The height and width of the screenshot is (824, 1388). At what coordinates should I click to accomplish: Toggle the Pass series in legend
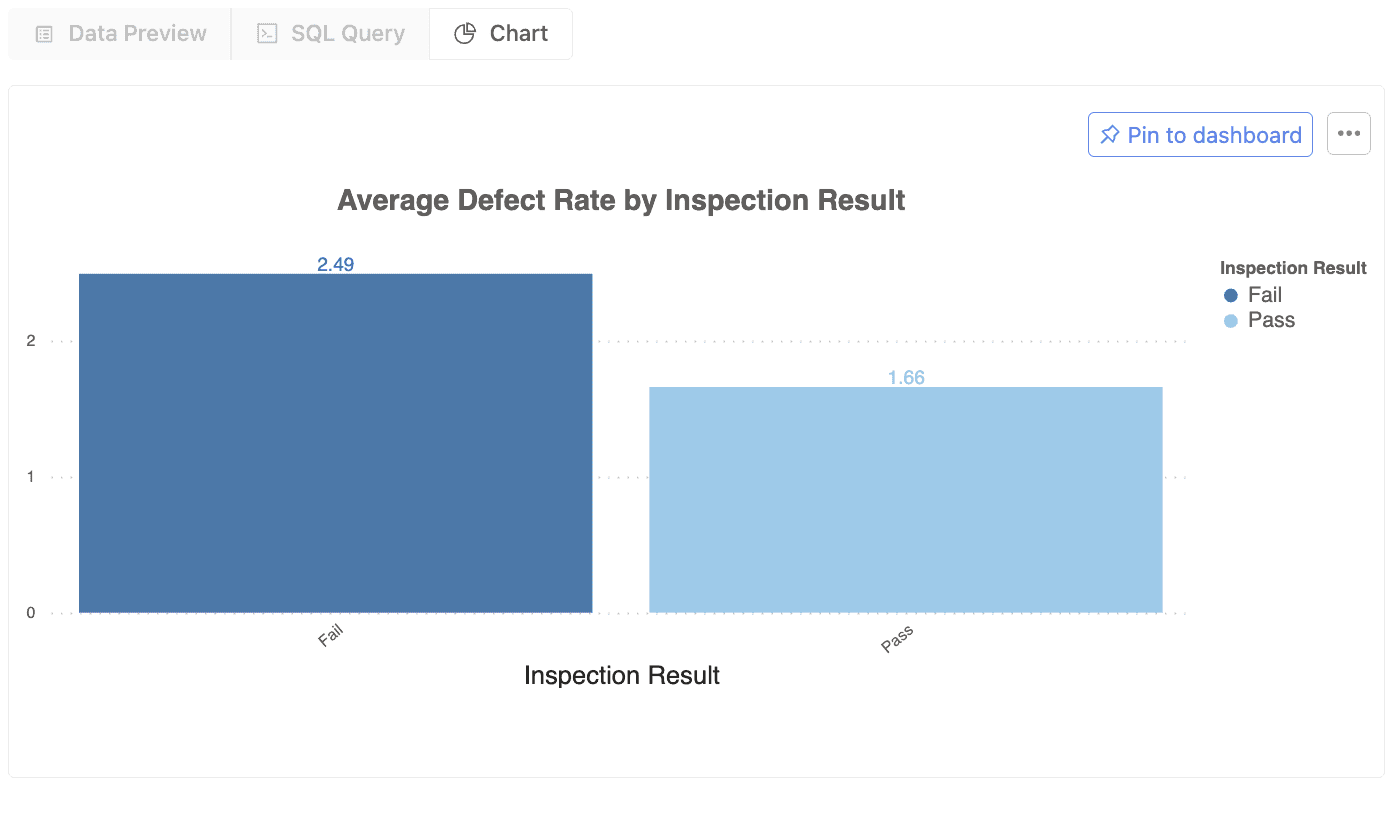[x=1271, y=320]
